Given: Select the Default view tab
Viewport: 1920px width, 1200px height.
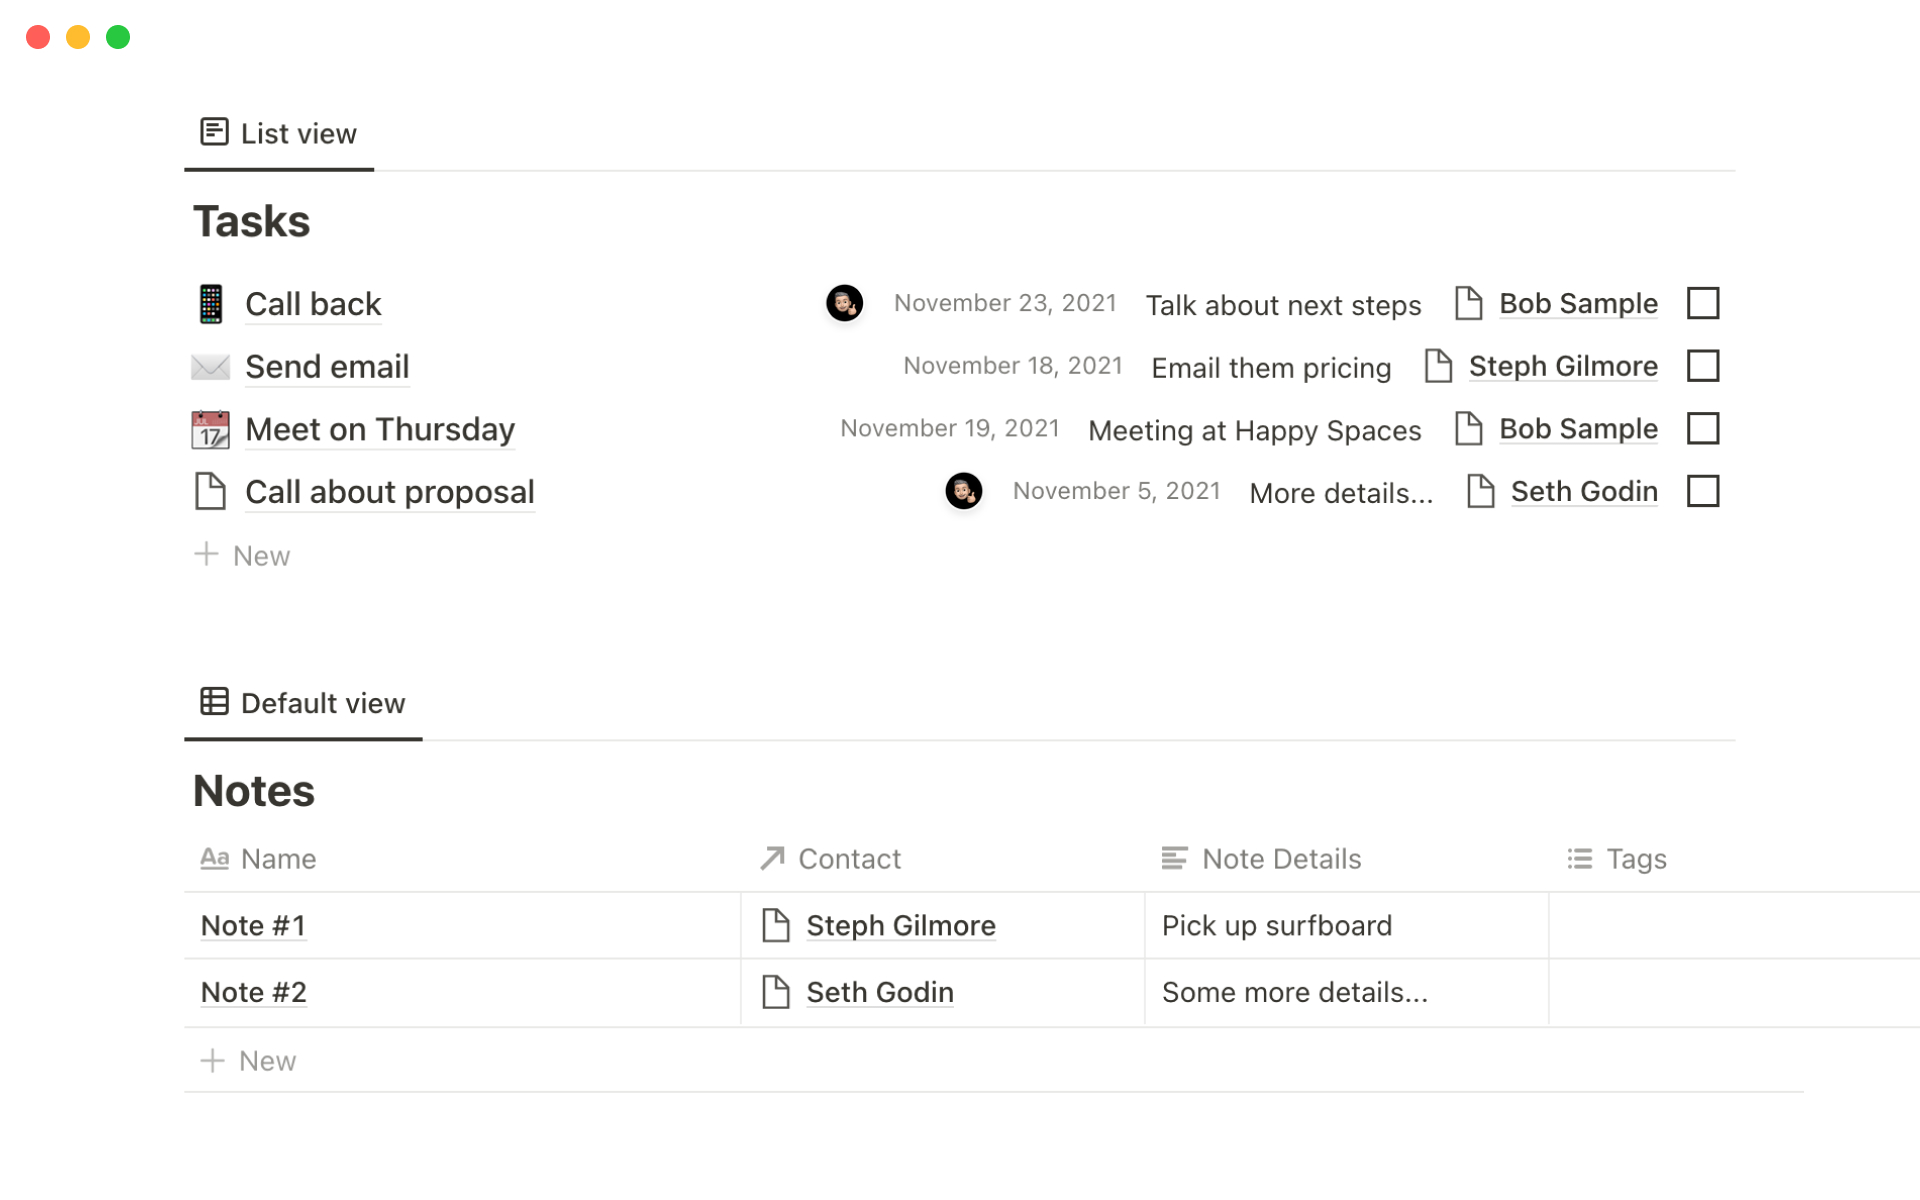Looking at the screenshot, I should (303, 704).
